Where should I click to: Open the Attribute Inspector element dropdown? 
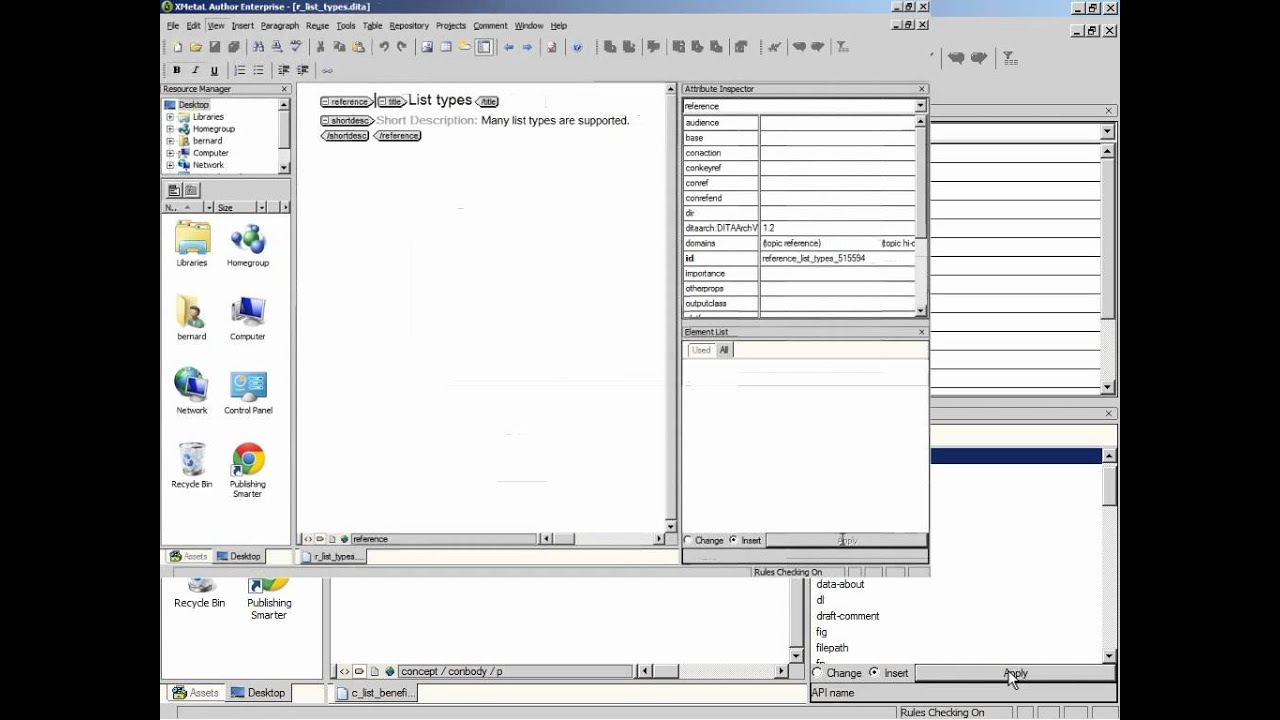(920, 106)
